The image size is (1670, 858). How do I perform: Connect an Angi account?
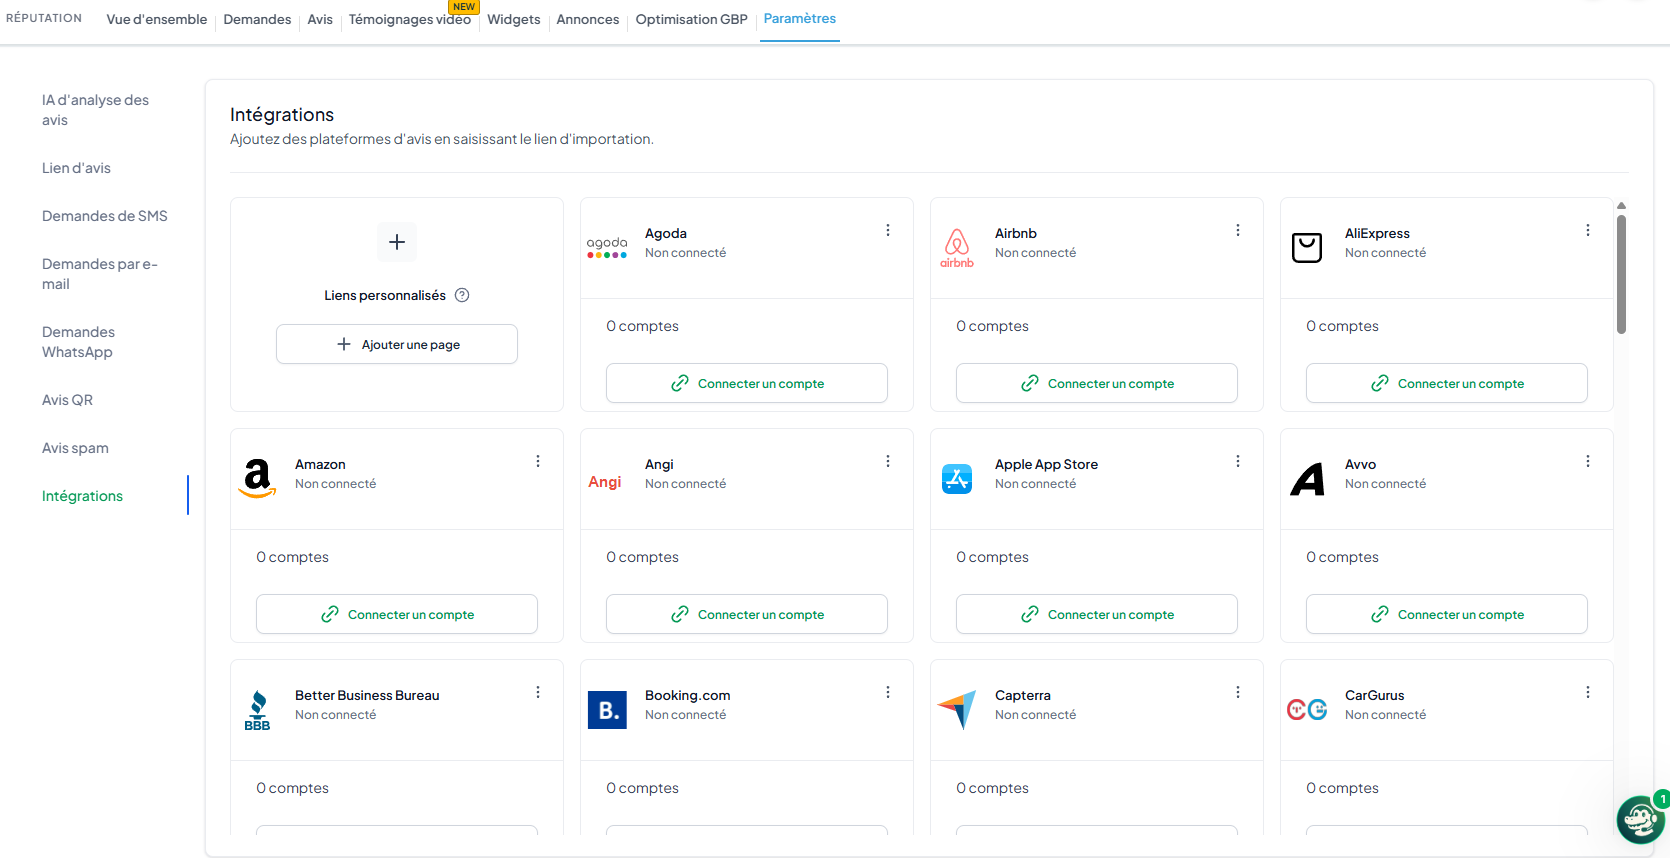click(747, 614)
